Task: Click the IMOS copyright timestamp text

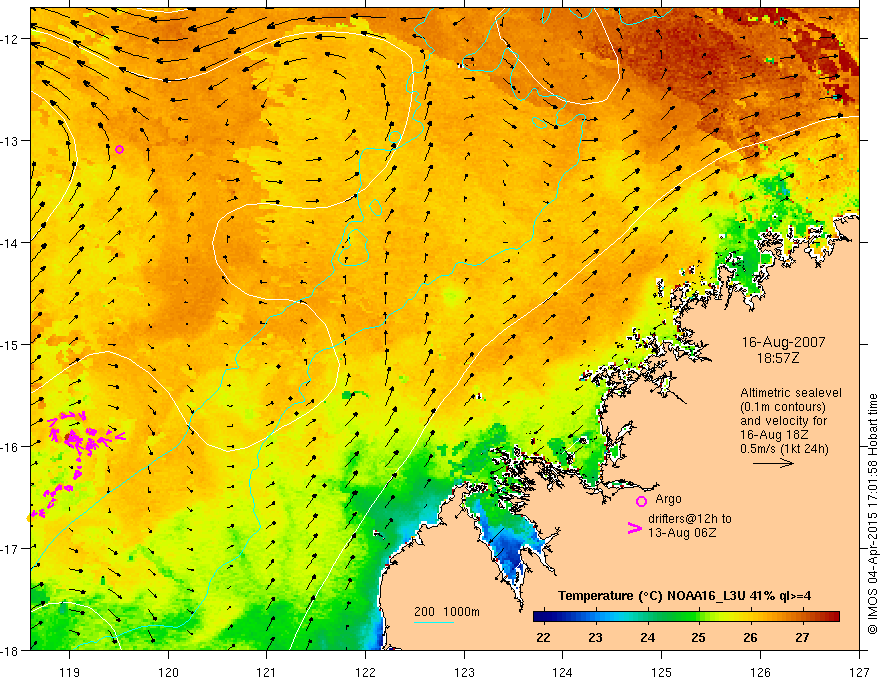Action: [x=872, y=514]
